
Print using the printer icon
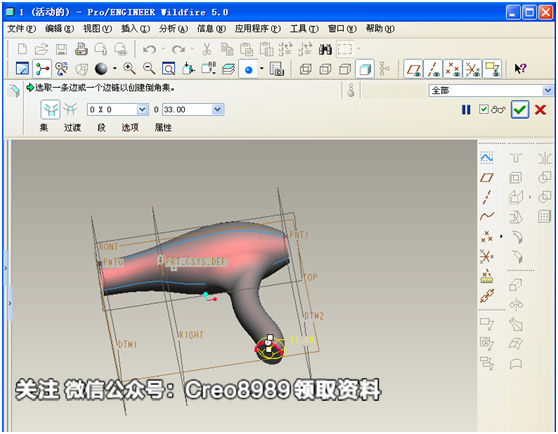[x=81, y=49]
